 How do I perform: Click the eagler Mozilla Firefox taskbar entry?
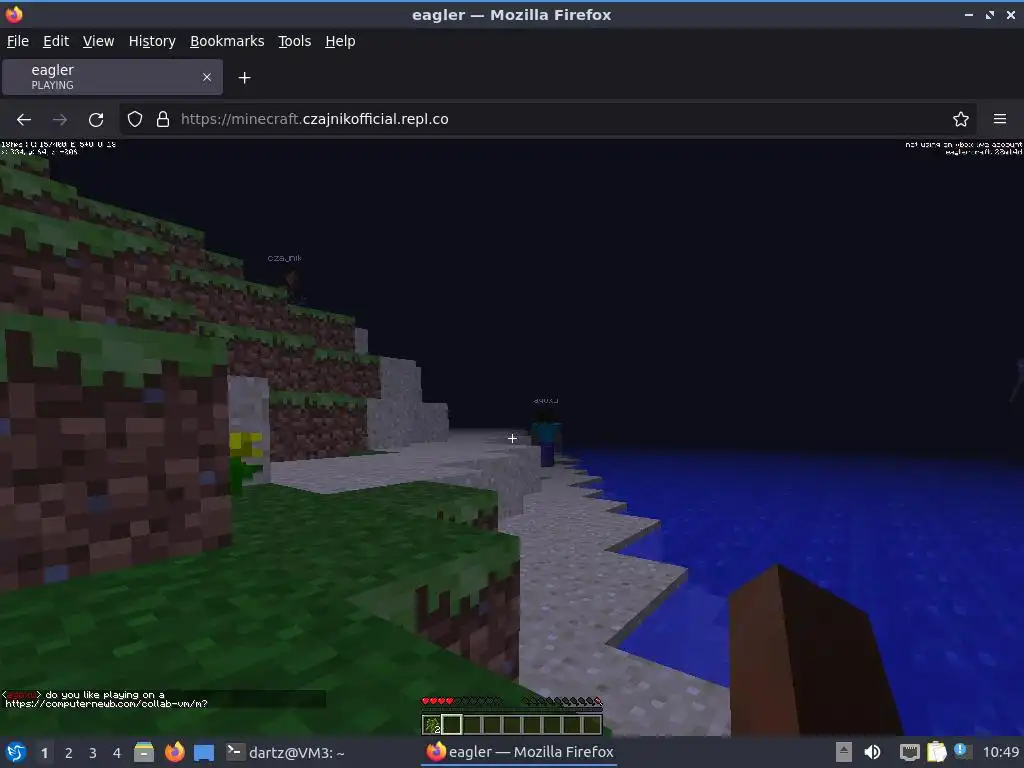tap(520, 752)
